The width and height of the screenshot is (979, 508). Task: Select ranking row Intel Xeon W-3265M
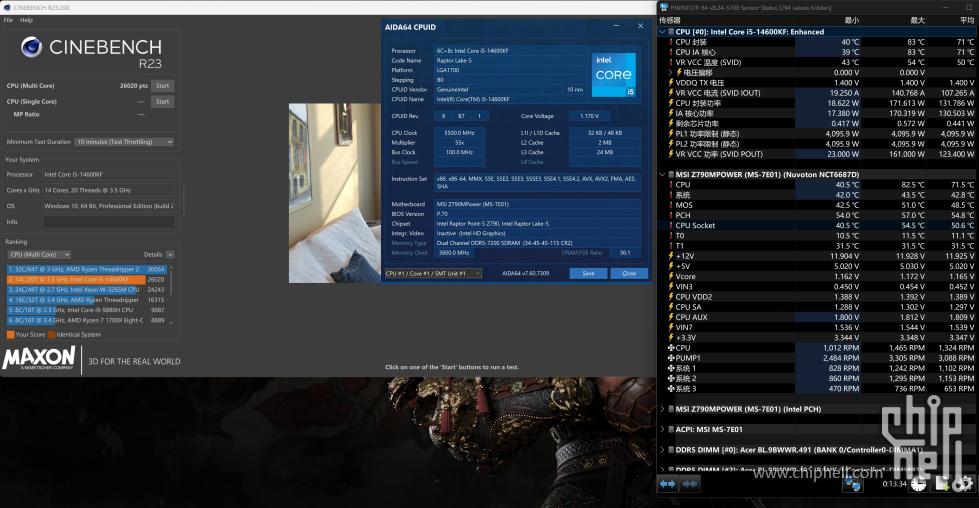point(86,290)
